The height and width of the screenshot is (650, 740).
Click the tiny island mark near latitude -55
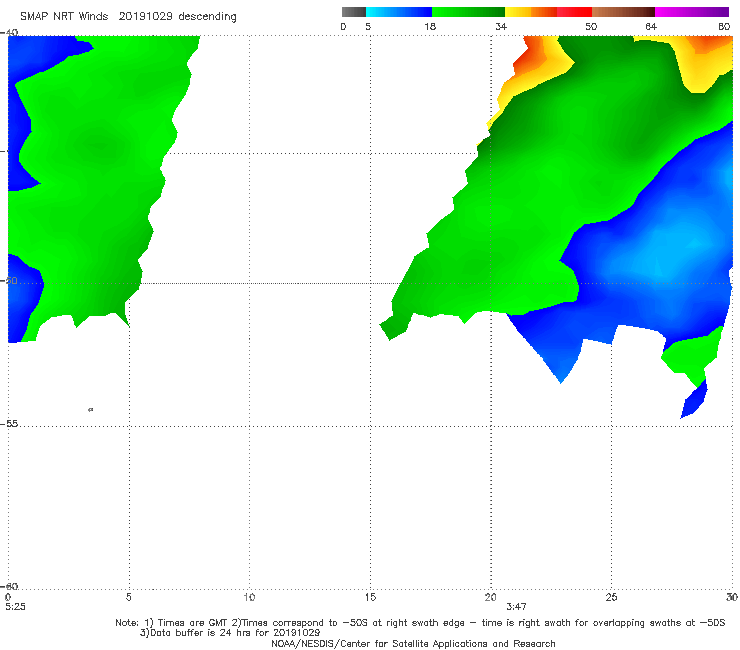pos(91,410)
